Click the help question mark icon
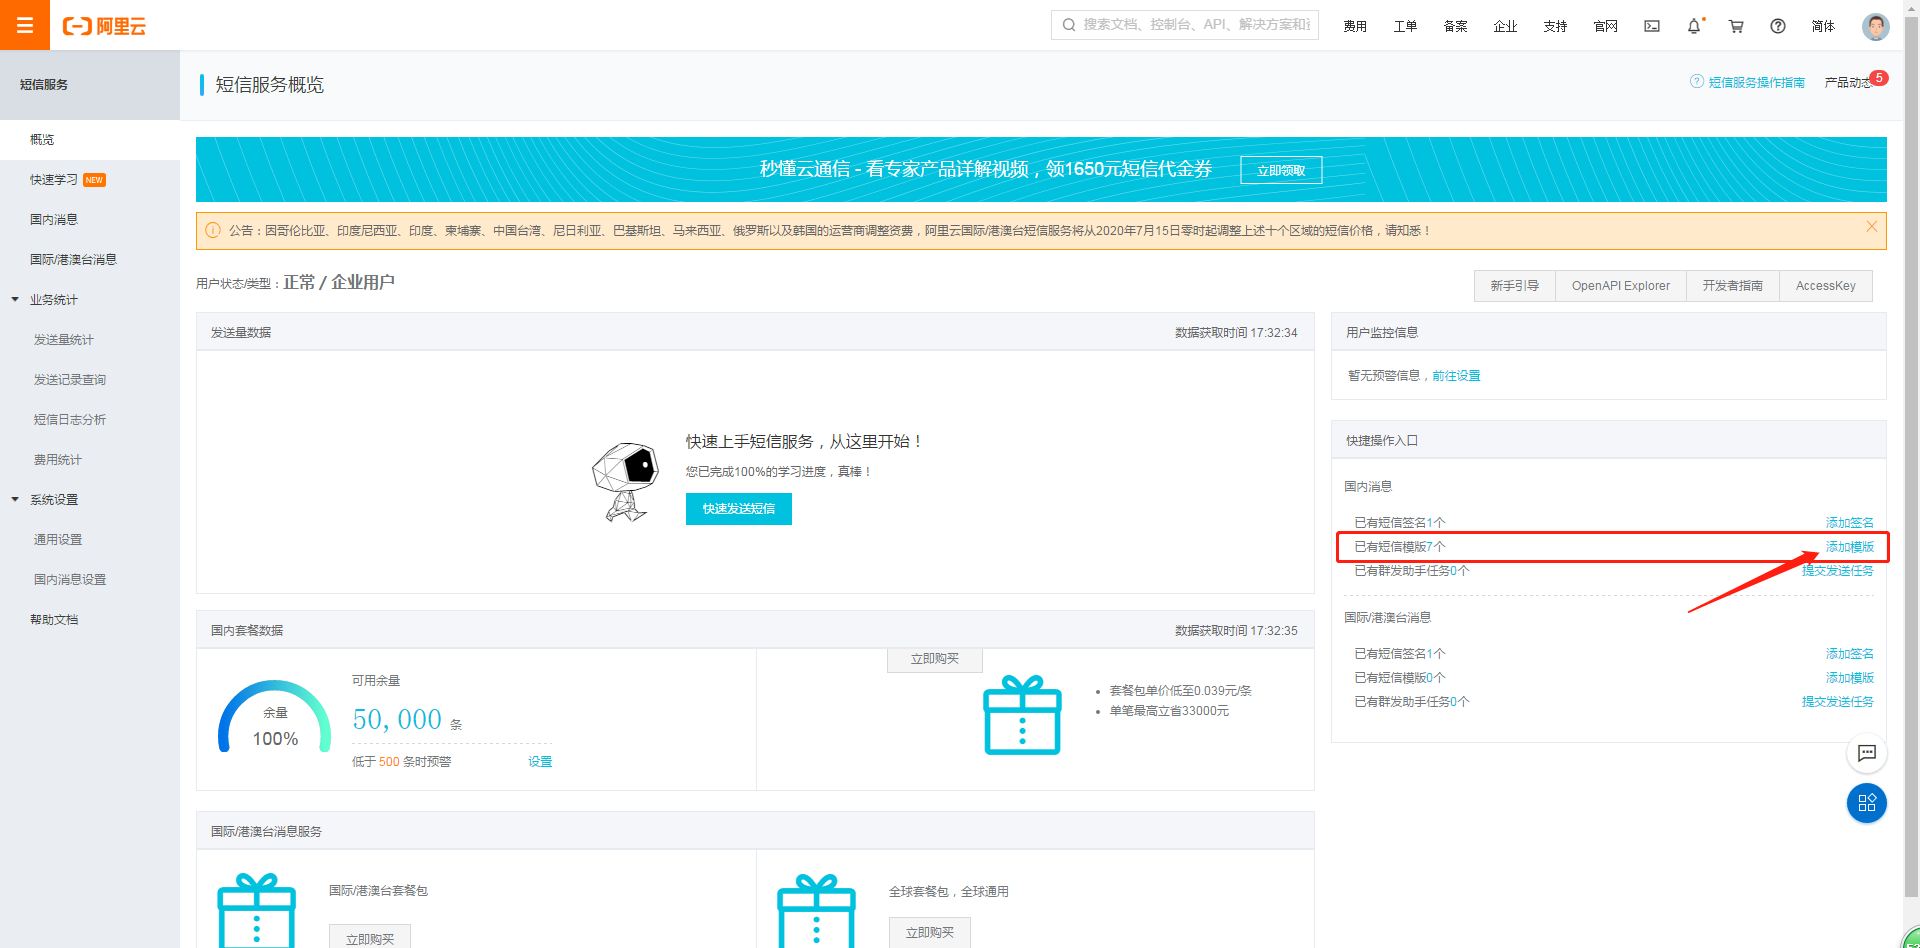The height and width of the screenshot is (948, 1920). (1778, 26)
